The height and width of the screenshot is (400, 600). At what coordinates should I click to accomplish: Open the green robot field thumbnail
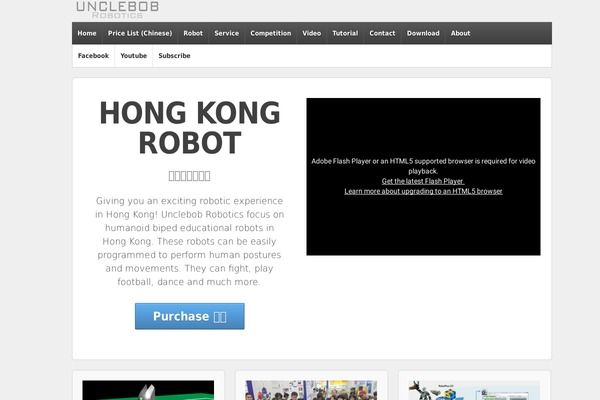[148, 390]
